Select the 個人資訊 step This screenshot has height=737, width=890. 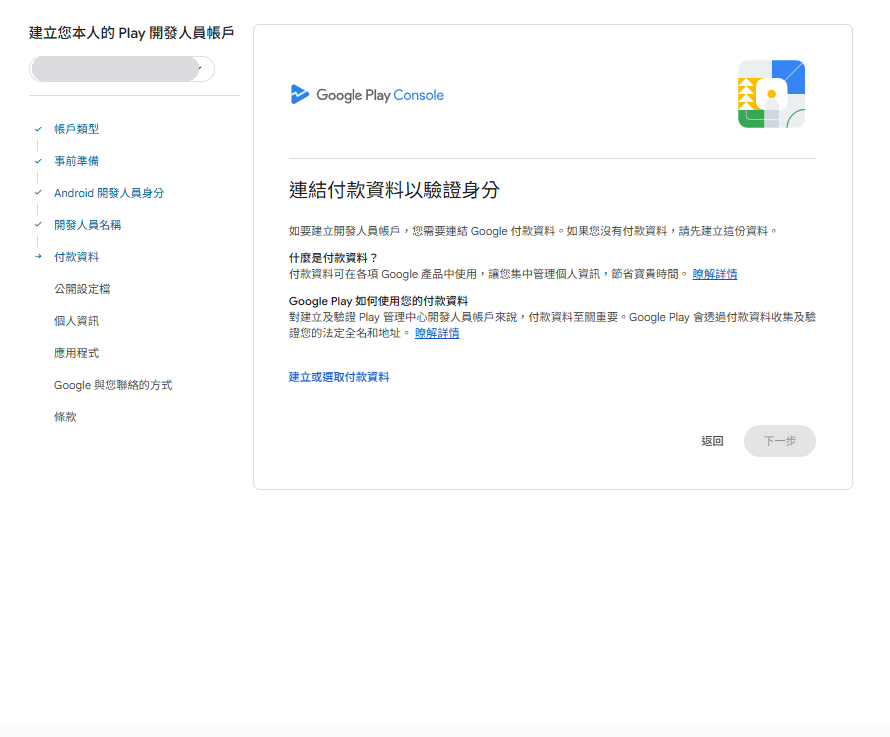[x=76, y=321]
